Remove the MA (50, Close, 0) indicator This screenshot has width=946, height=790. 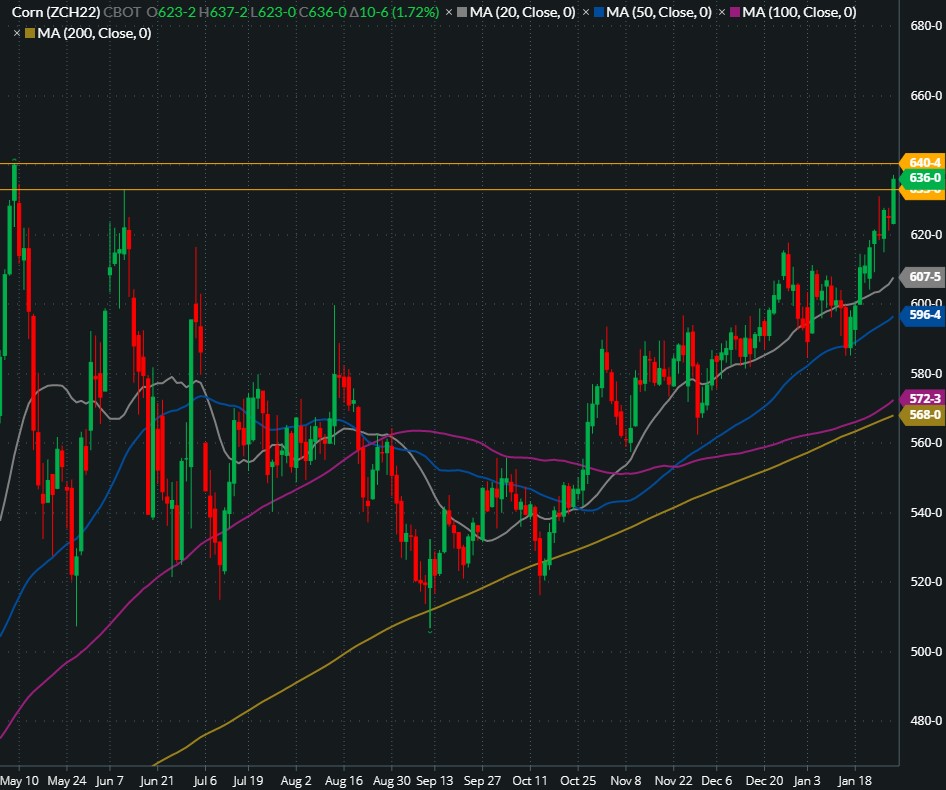pos(587,13)
